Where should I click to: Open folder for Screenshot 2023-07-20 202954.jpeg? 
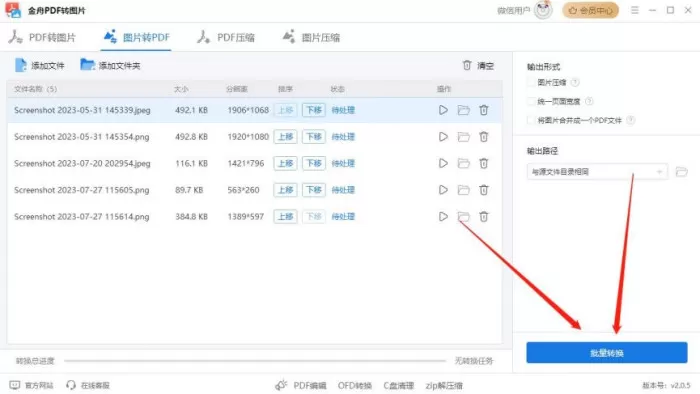[x=463, y=163]
